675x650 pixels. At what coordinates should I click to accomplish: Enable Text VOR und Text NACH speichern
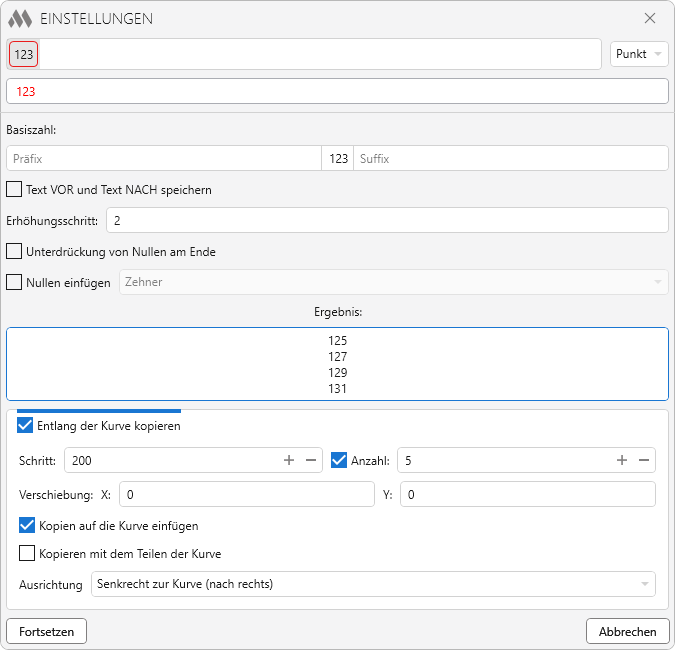pos(14,189)
